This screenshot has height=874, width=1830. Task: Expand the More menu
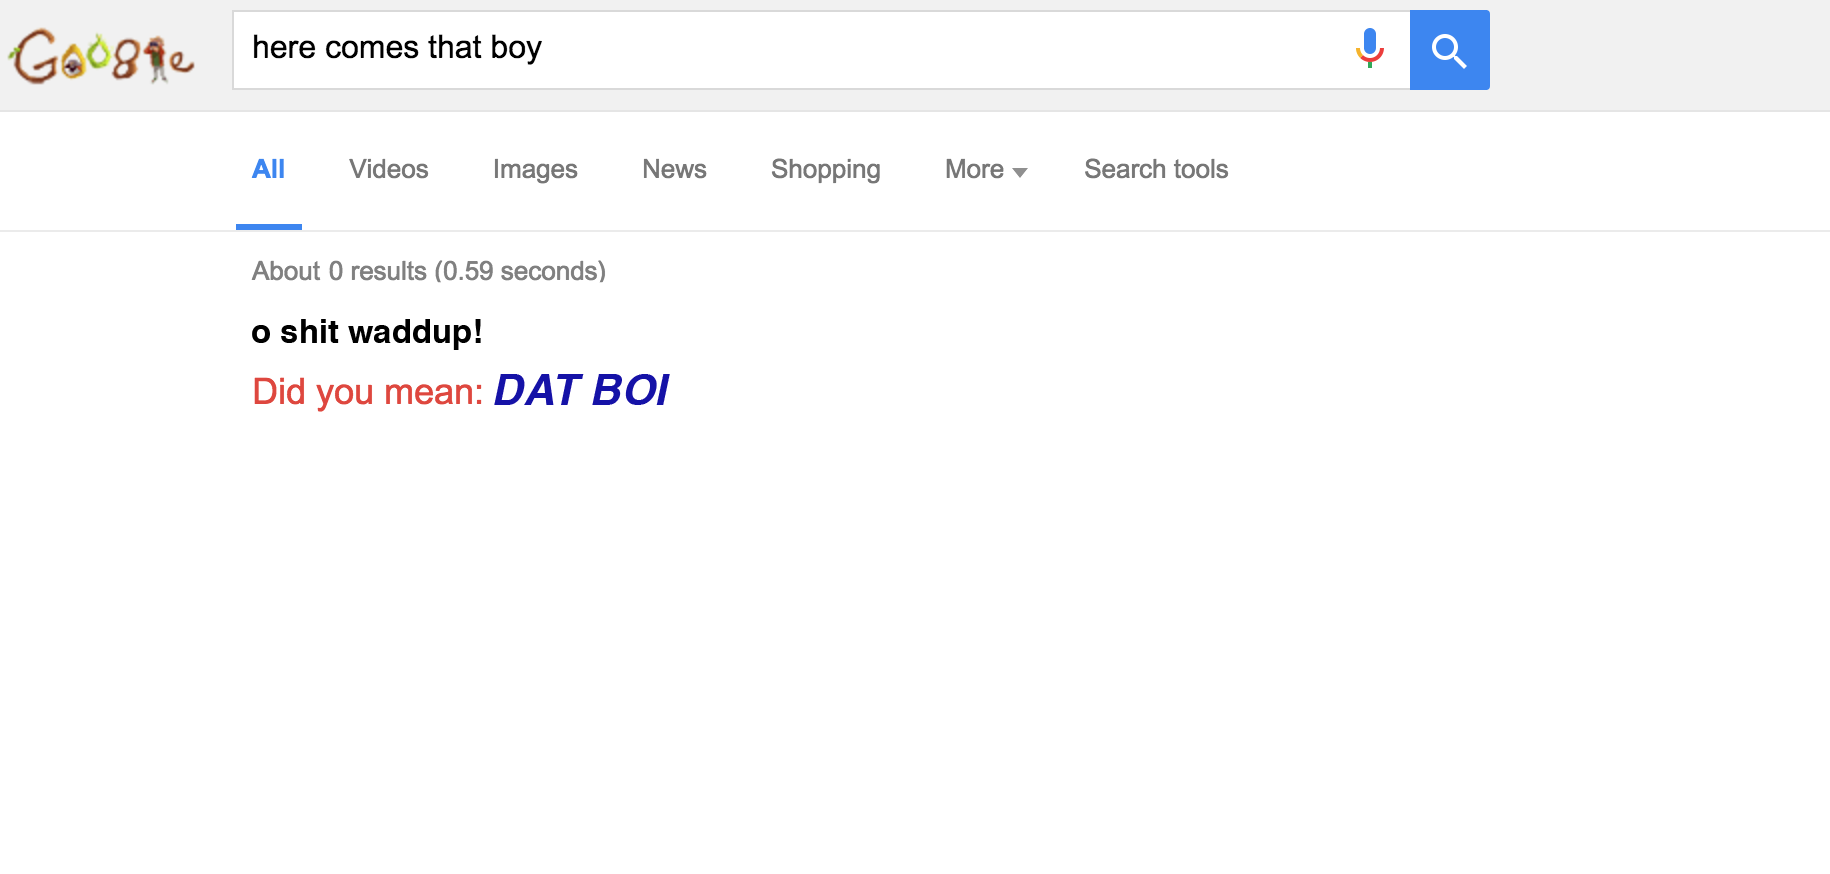(974, 169)
